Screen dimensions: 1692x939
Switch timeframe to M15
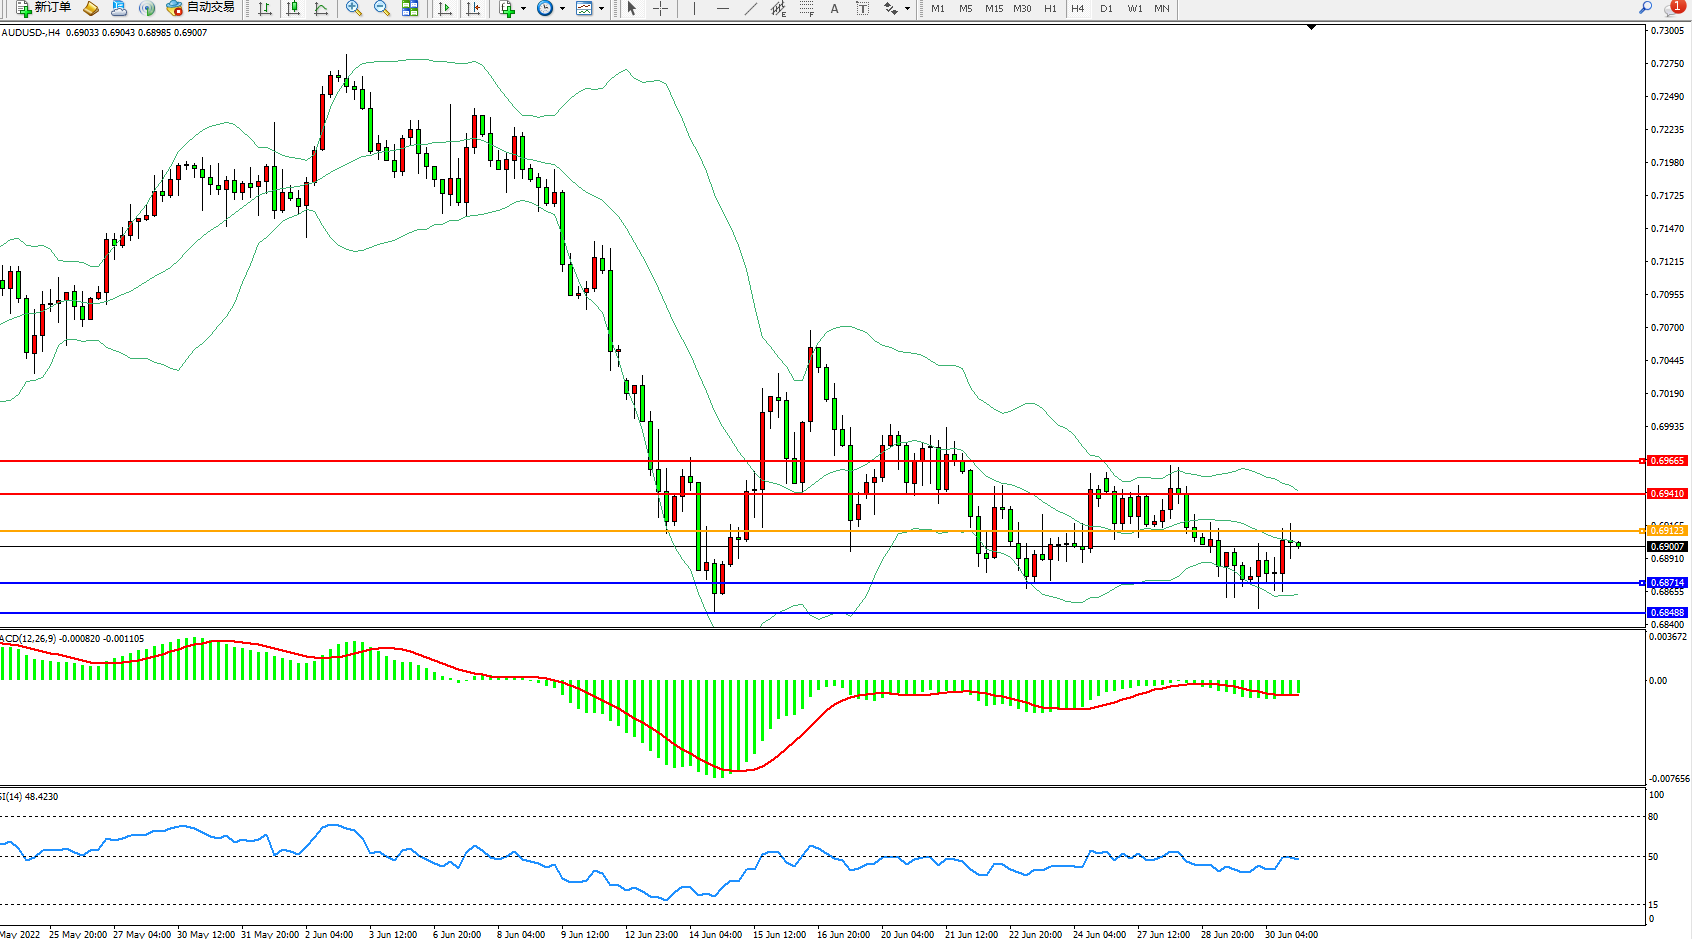pyautogui.click(x=994, y=8)
